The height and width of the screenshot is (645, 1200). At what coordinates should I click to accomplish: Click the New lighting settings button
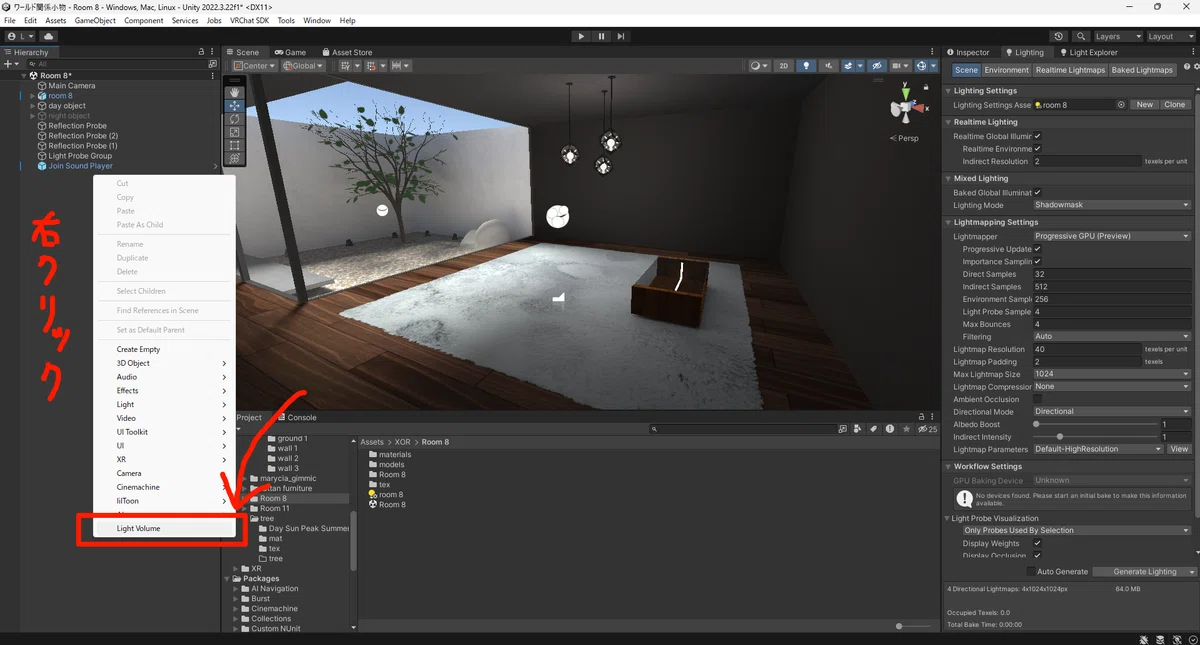tap(1144, 104)
